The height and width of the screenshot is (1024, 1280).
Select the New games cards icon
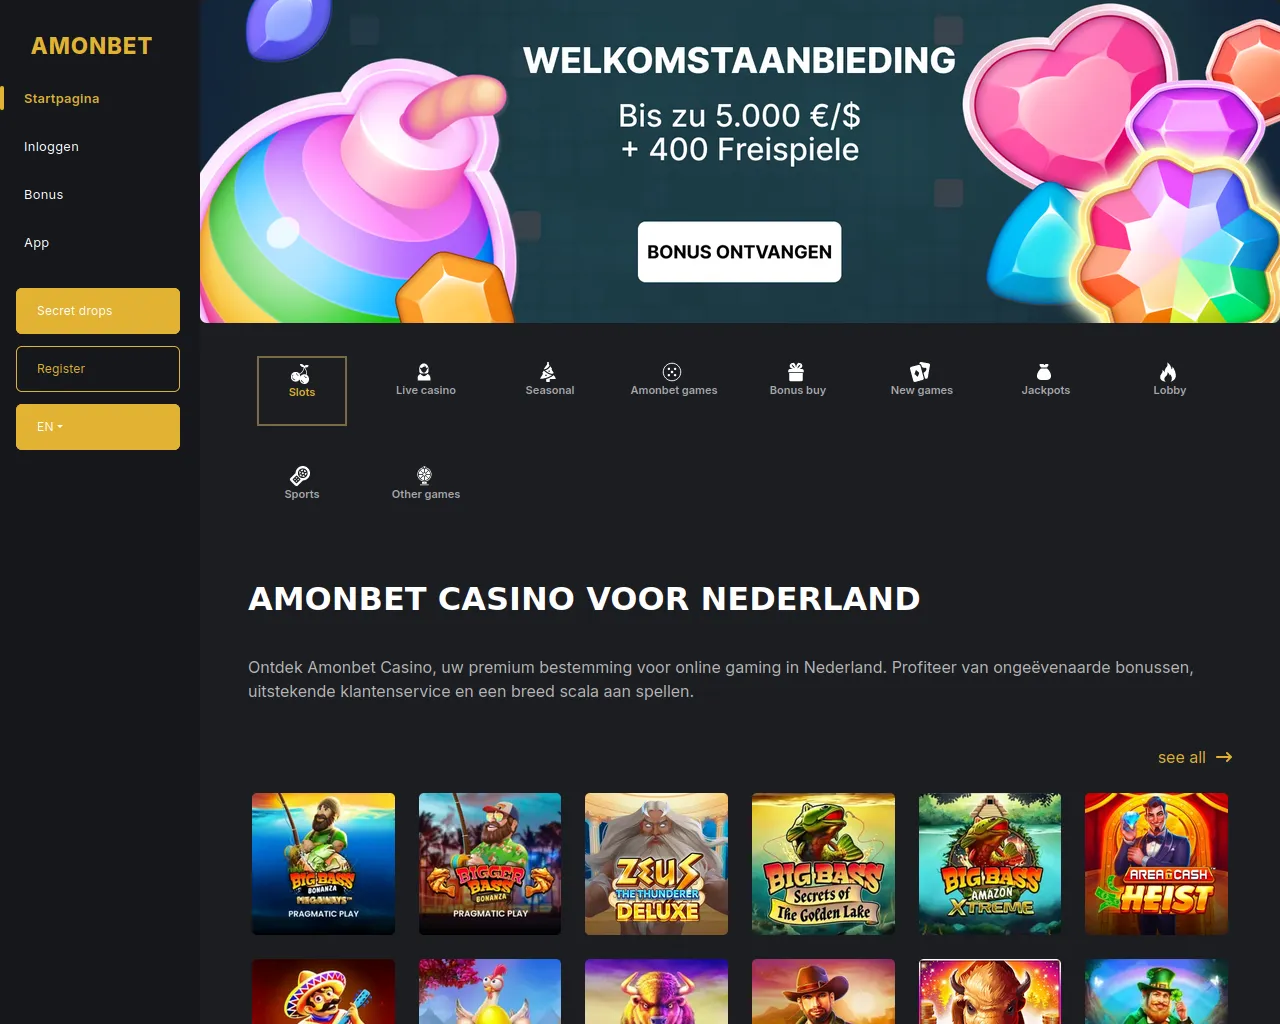coord(921,380)
